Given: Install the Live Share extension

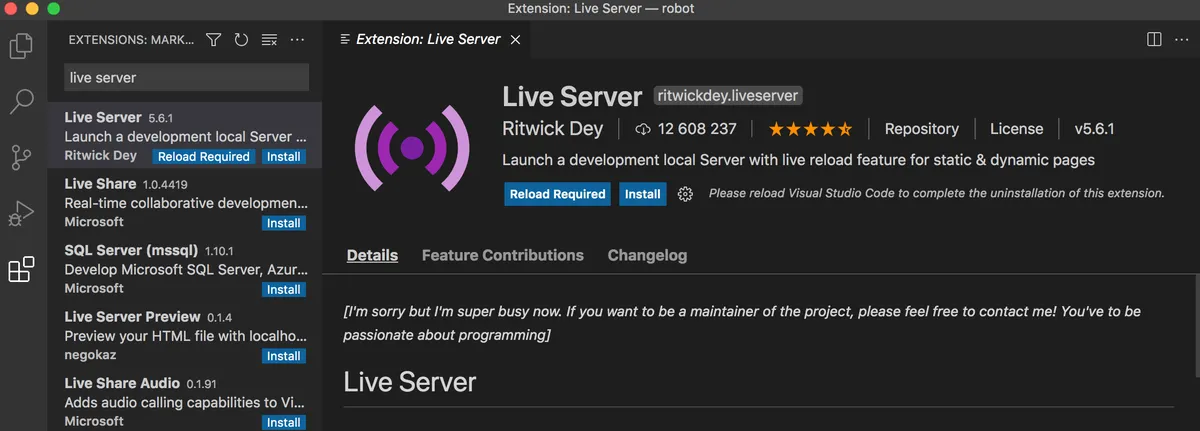Looking at the screenshot, I should [284, 223].
